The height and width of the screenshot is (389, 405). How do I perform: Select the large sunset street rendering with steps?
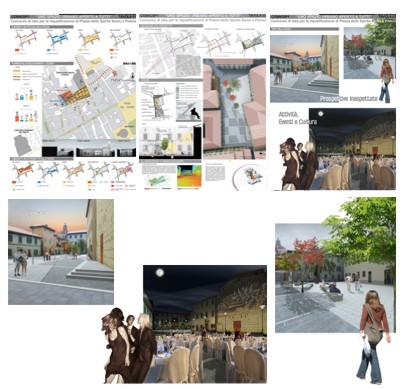click(61, 252)
